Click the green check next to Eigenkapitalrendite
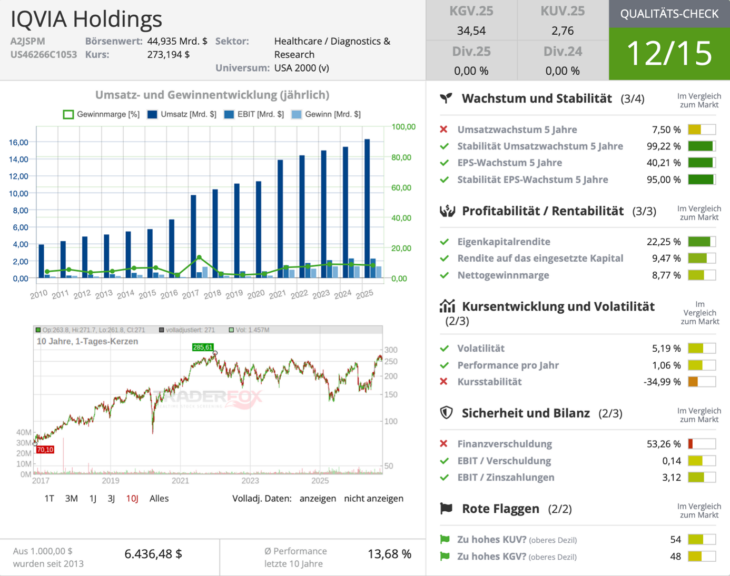730x576 pixels. click(x=444, y=242)
